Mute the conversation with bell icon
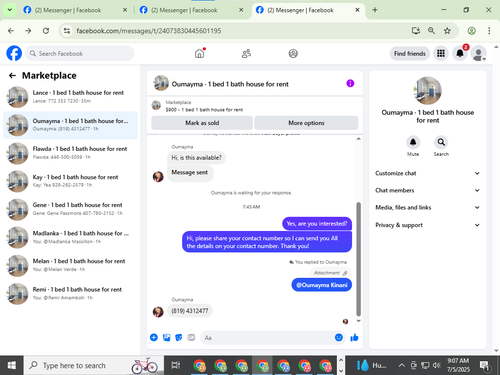Screen dimensions: 500x375 pos(413,142)
